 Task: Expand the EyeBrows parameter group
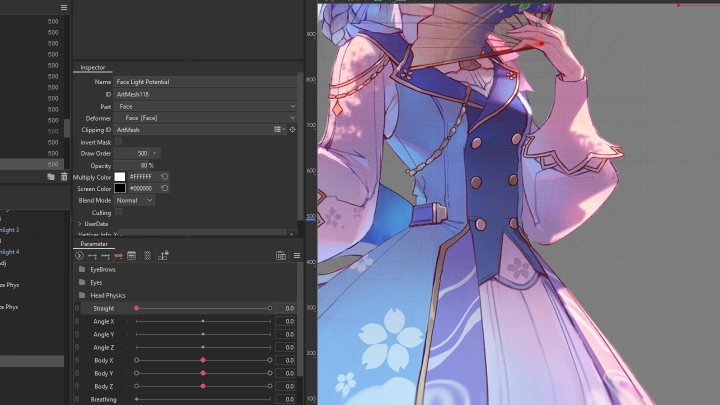click(102, 270)
